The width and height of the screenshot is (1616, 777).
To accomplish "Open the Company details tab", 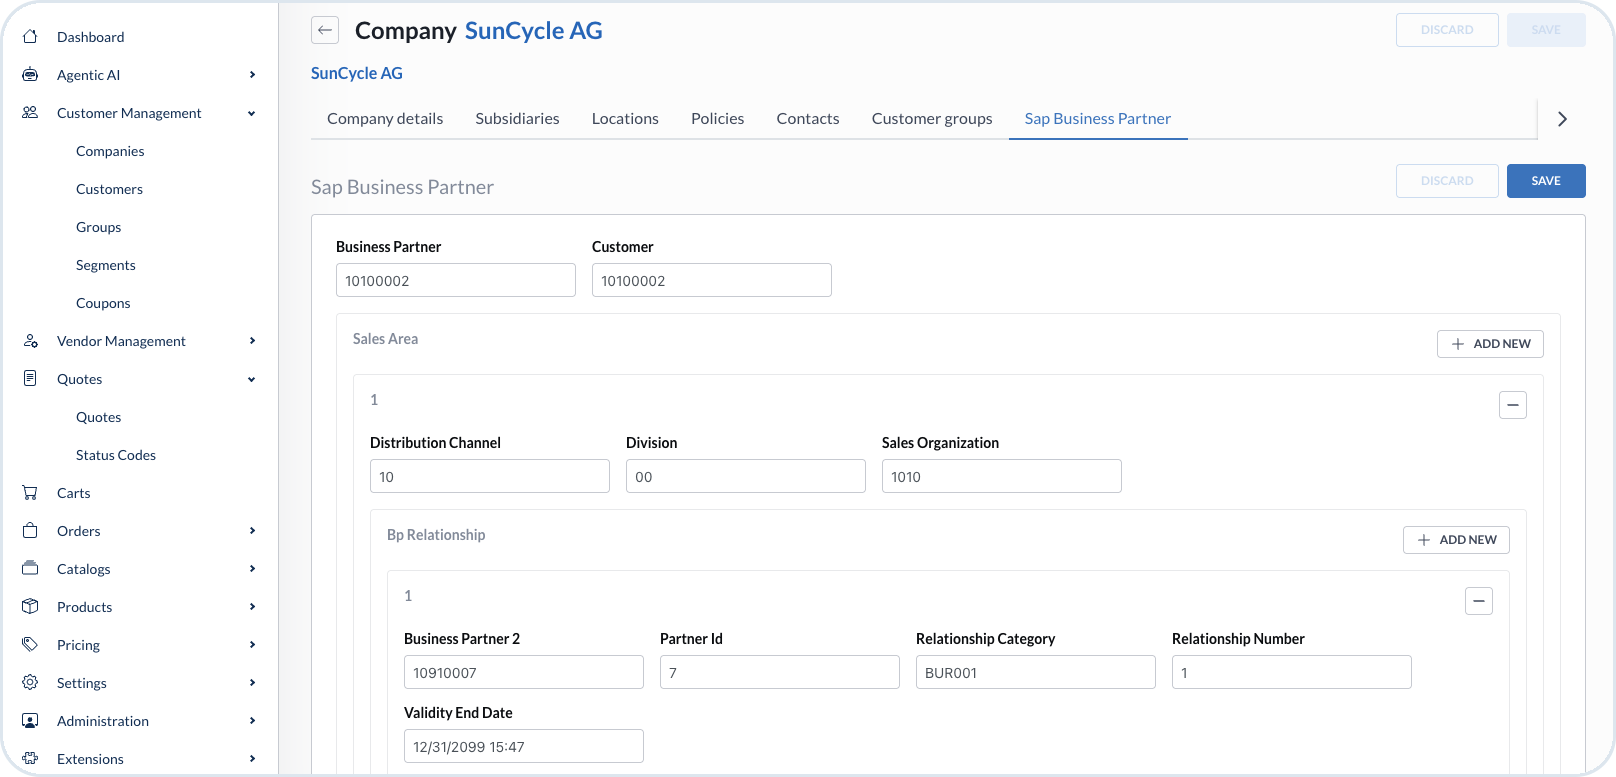I will [385, 119].
